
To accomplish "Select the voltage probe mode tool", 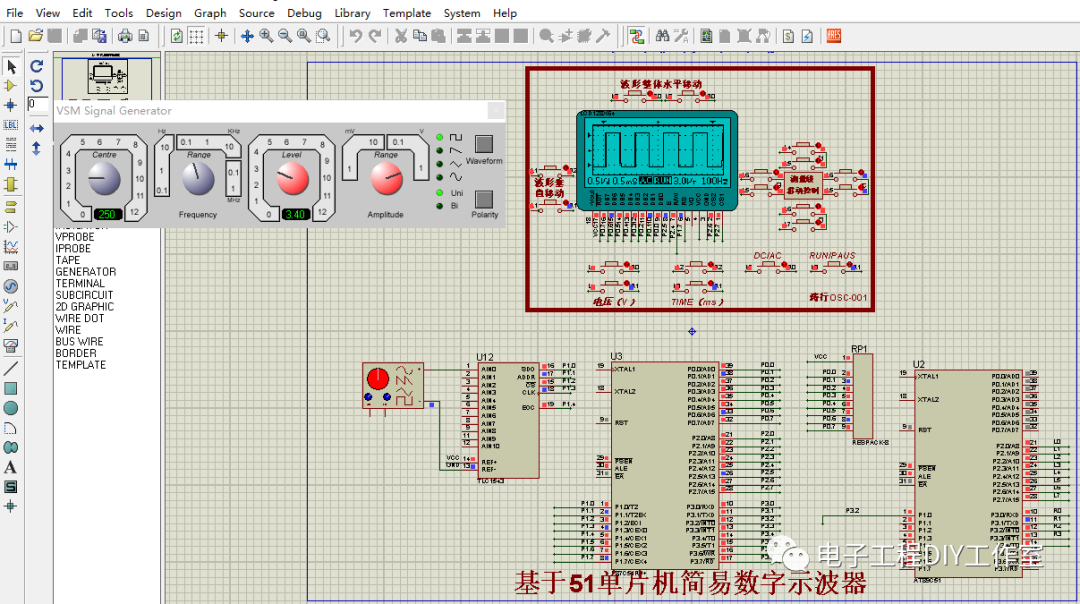I will (12, 306).
